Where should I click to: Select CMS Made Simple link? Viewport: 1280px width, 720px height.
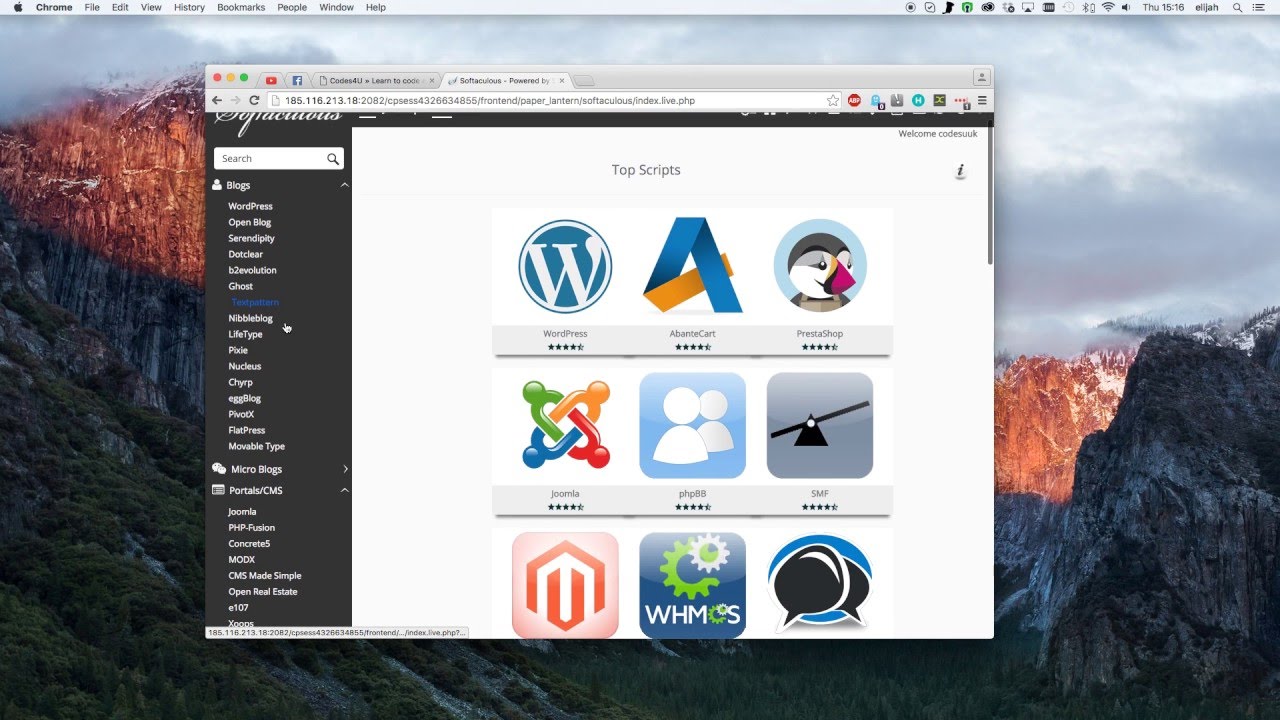pos(264,575)
